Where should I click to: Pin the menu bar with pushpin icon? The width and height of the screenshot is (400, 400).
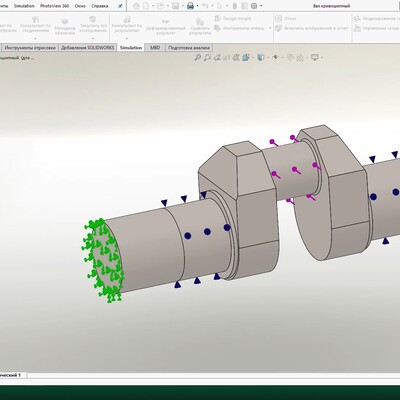(120, 6)
